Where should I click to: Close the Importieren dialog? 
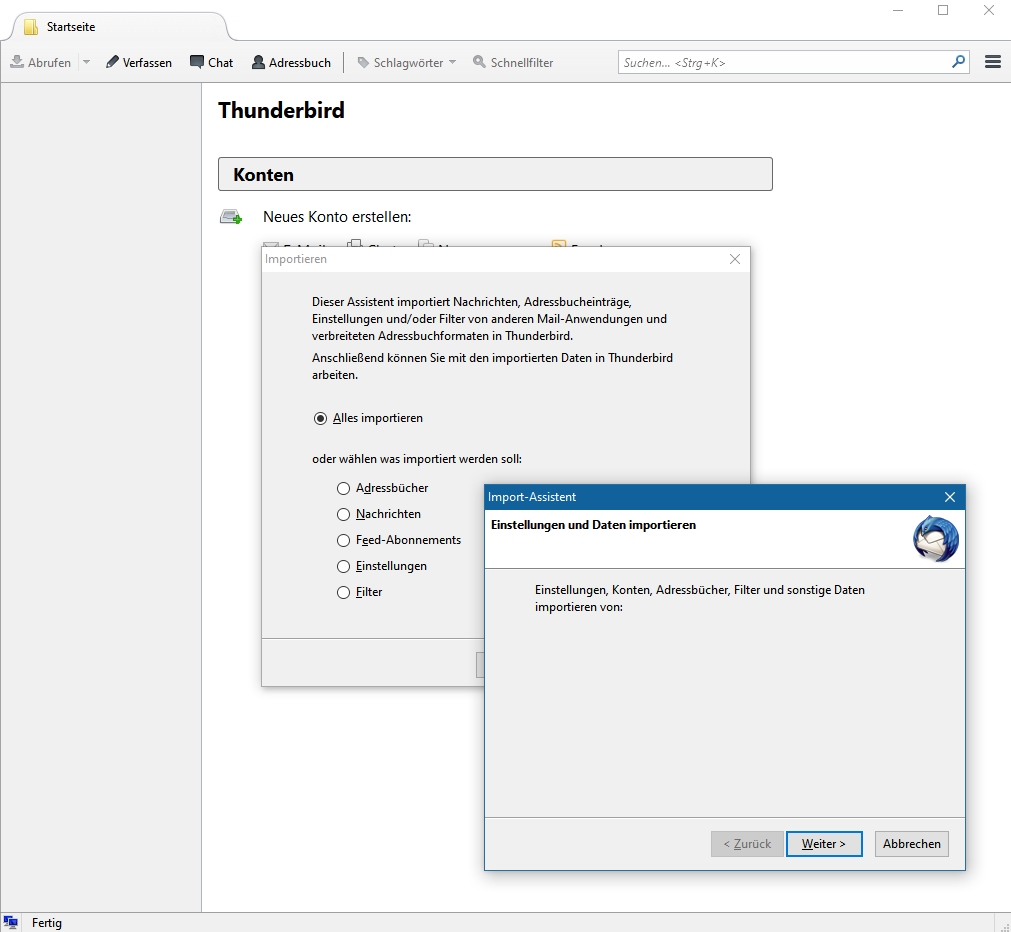(734, 259)
